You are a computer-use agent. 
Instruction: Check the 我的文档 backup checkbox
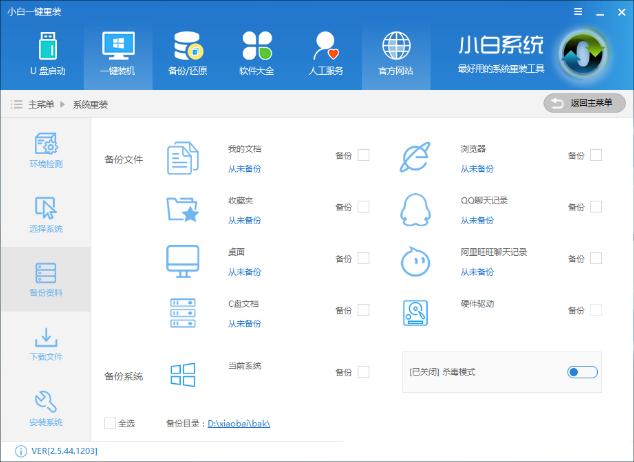pyautogui.click(x=363, y=155)
